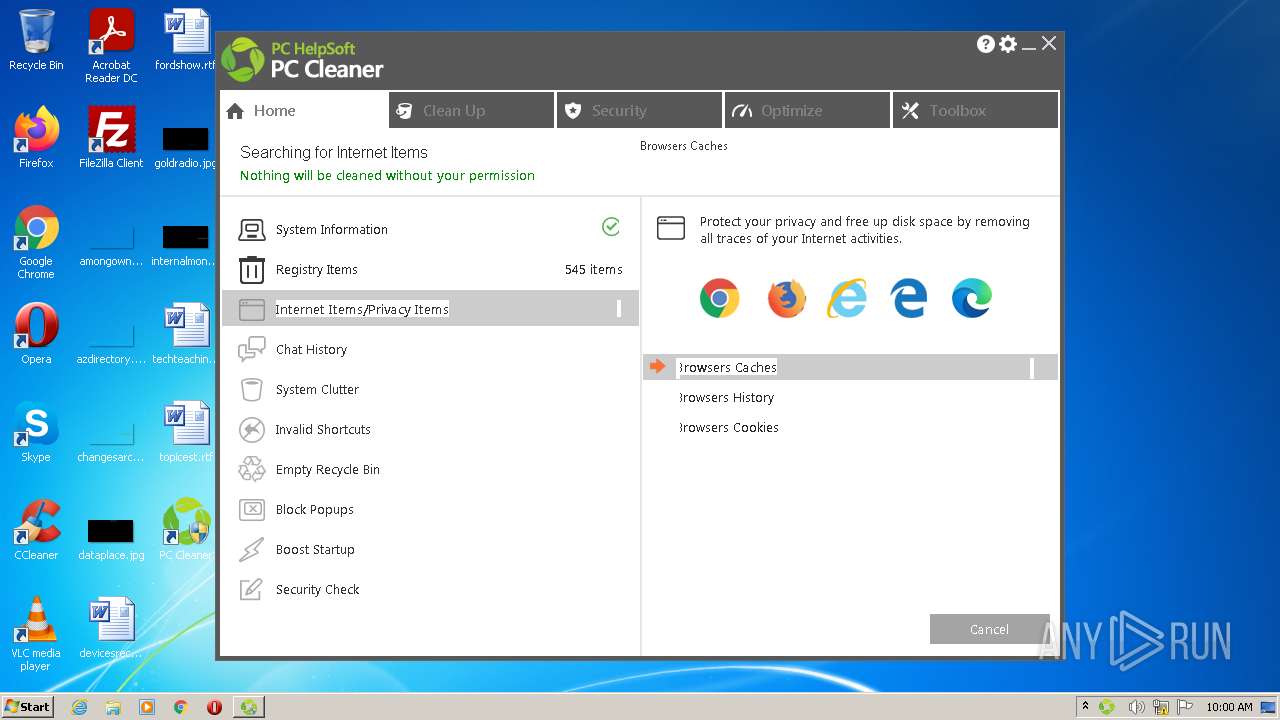Click the Firefox browser icon in PC Cleaner

(x=787, y=298)
